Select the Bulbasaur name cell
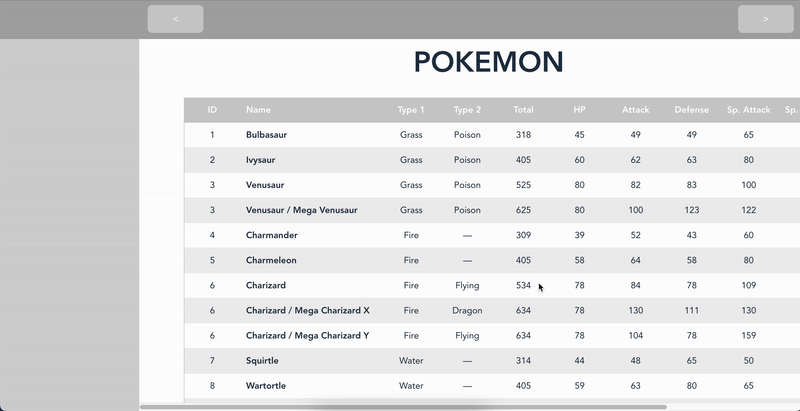This screenshot has height=411, width=800. click(266, 135)
